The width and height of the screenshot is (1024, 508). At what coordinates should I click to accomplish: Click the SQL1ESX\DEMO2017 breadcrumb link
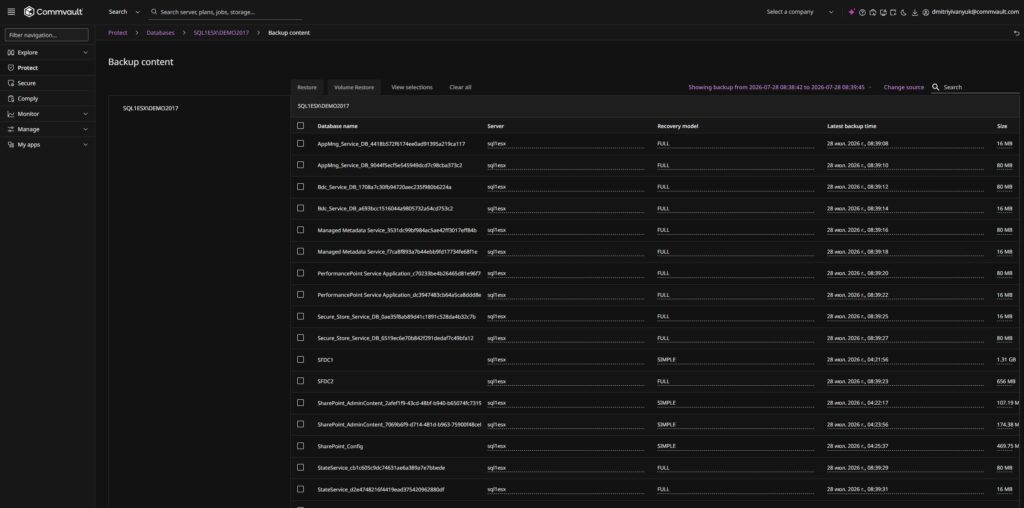point(221,33)
